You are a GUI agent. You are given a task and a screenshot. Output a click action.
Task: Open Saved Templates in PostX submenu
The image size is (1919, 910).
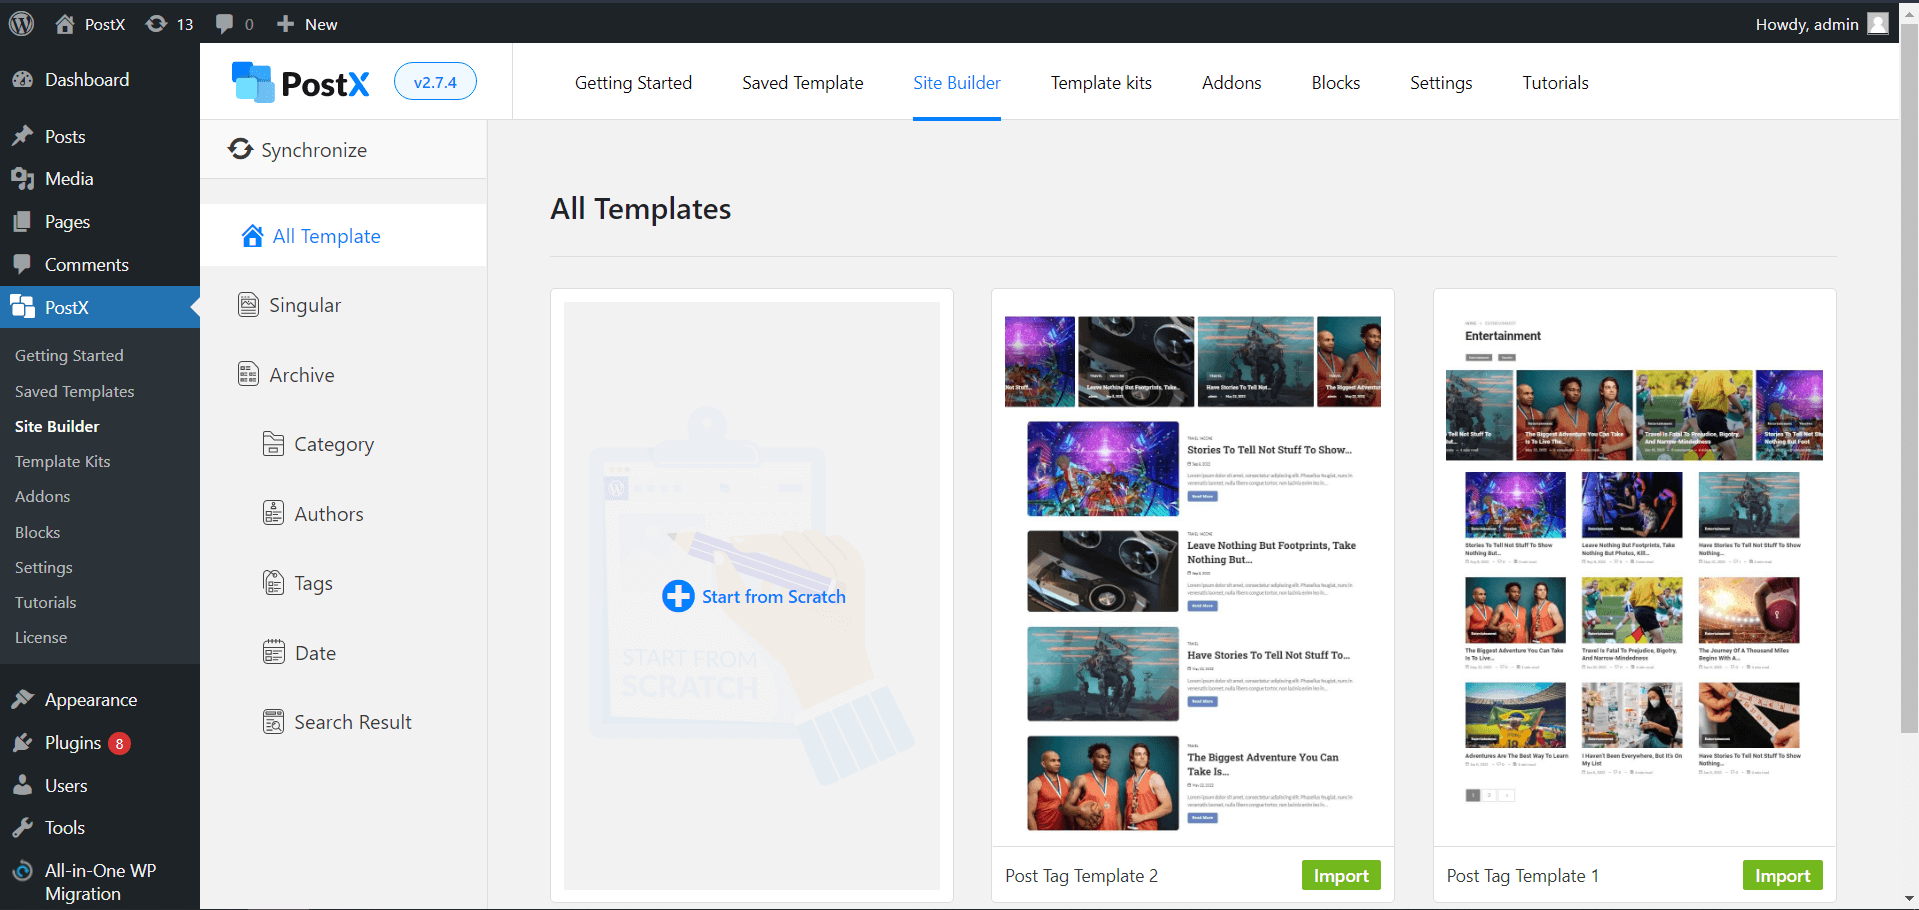point(74,392)
